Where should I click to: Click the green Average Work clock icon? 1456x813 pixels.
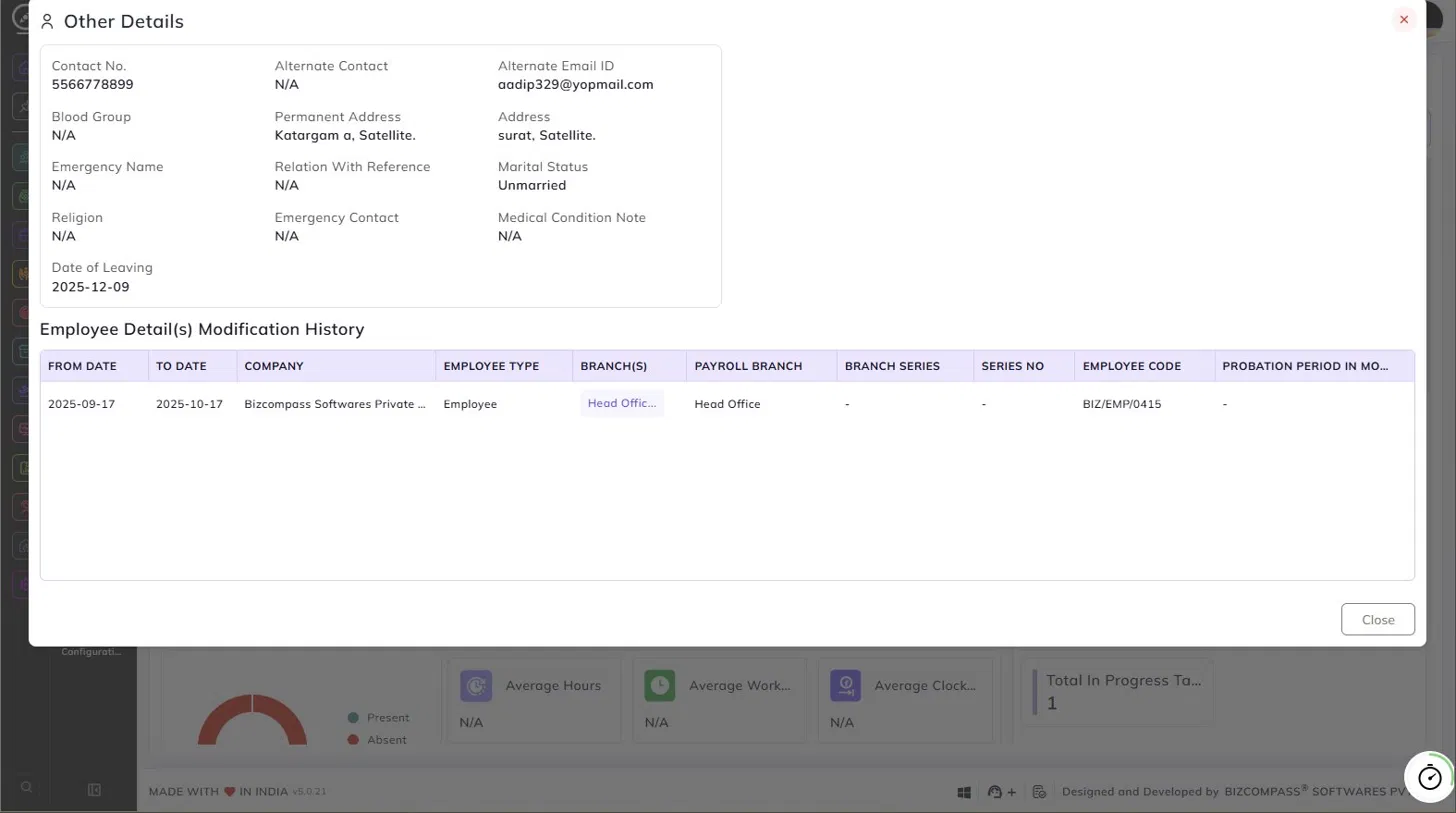point(660,686)
